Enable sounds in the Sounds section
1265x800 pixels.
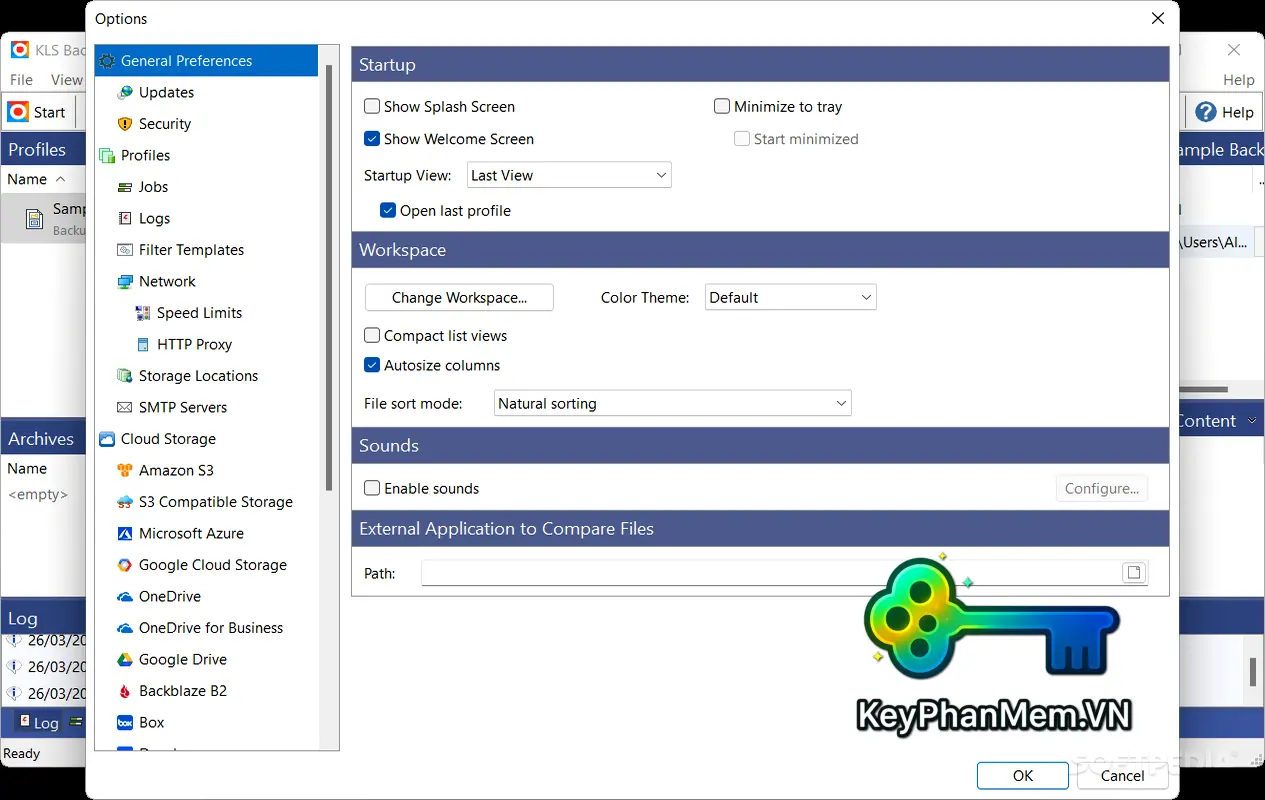pyautogui.click(x=371, y=488)
